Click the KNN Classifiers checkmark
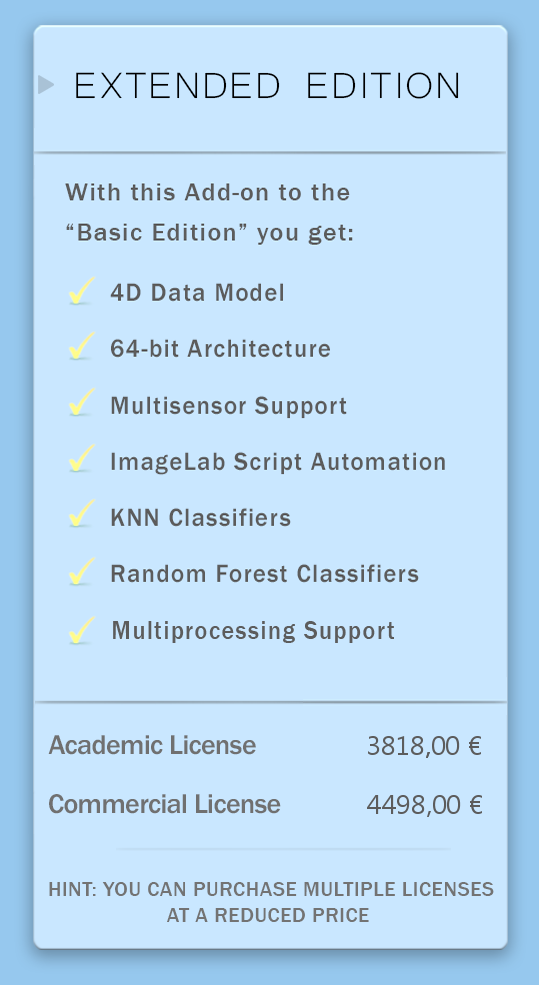539x985 pixels. pos(82,514)
